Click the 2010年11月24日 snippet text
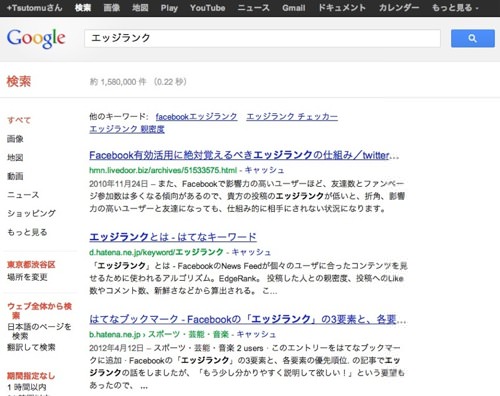Viewport: 500px width, 396px height. (x=118, y=184)
